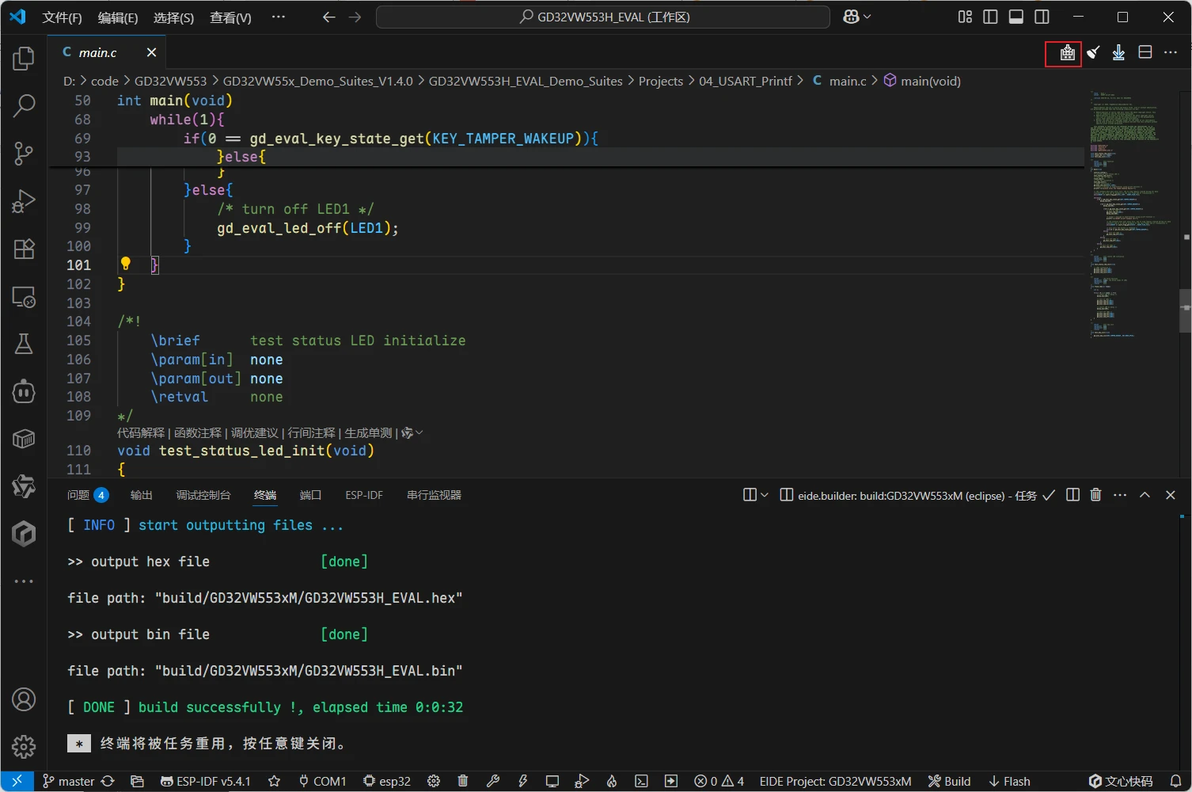
Task: Click the editor vertical scrollbar thumb
Action: (x=1185, y=310)
